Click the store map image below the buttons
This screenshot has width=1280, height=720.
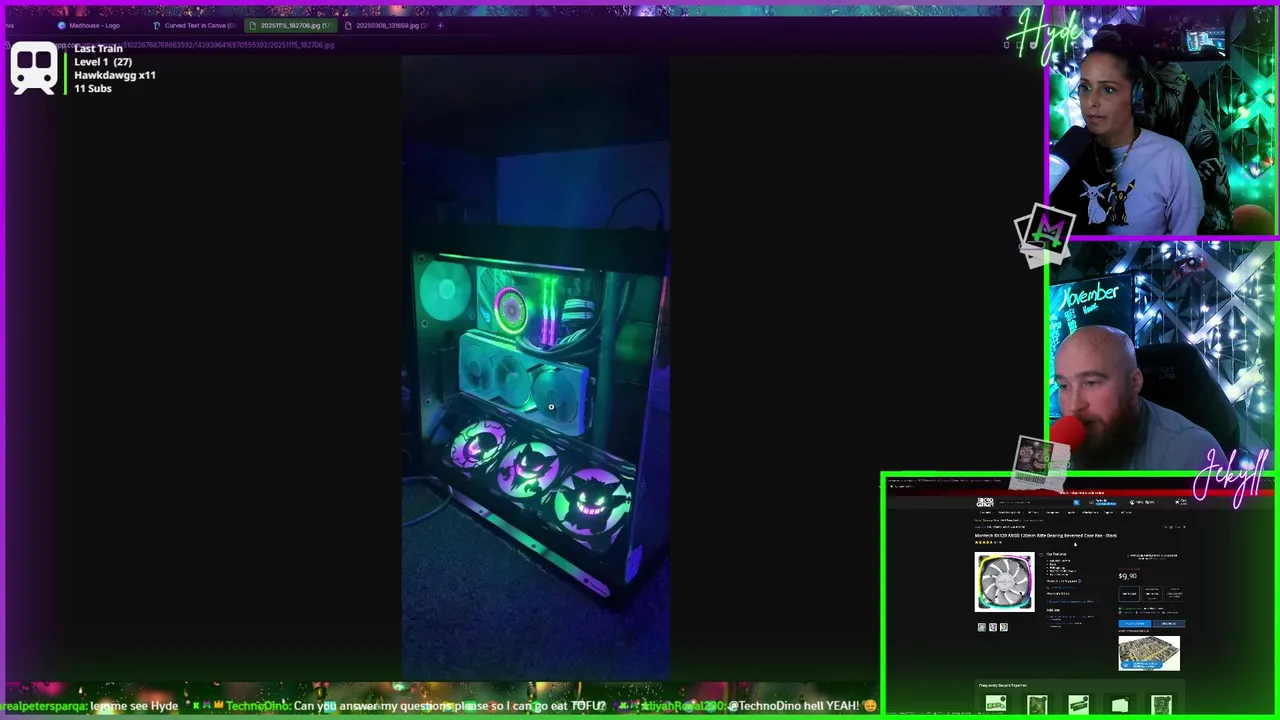click(1149, 653)
